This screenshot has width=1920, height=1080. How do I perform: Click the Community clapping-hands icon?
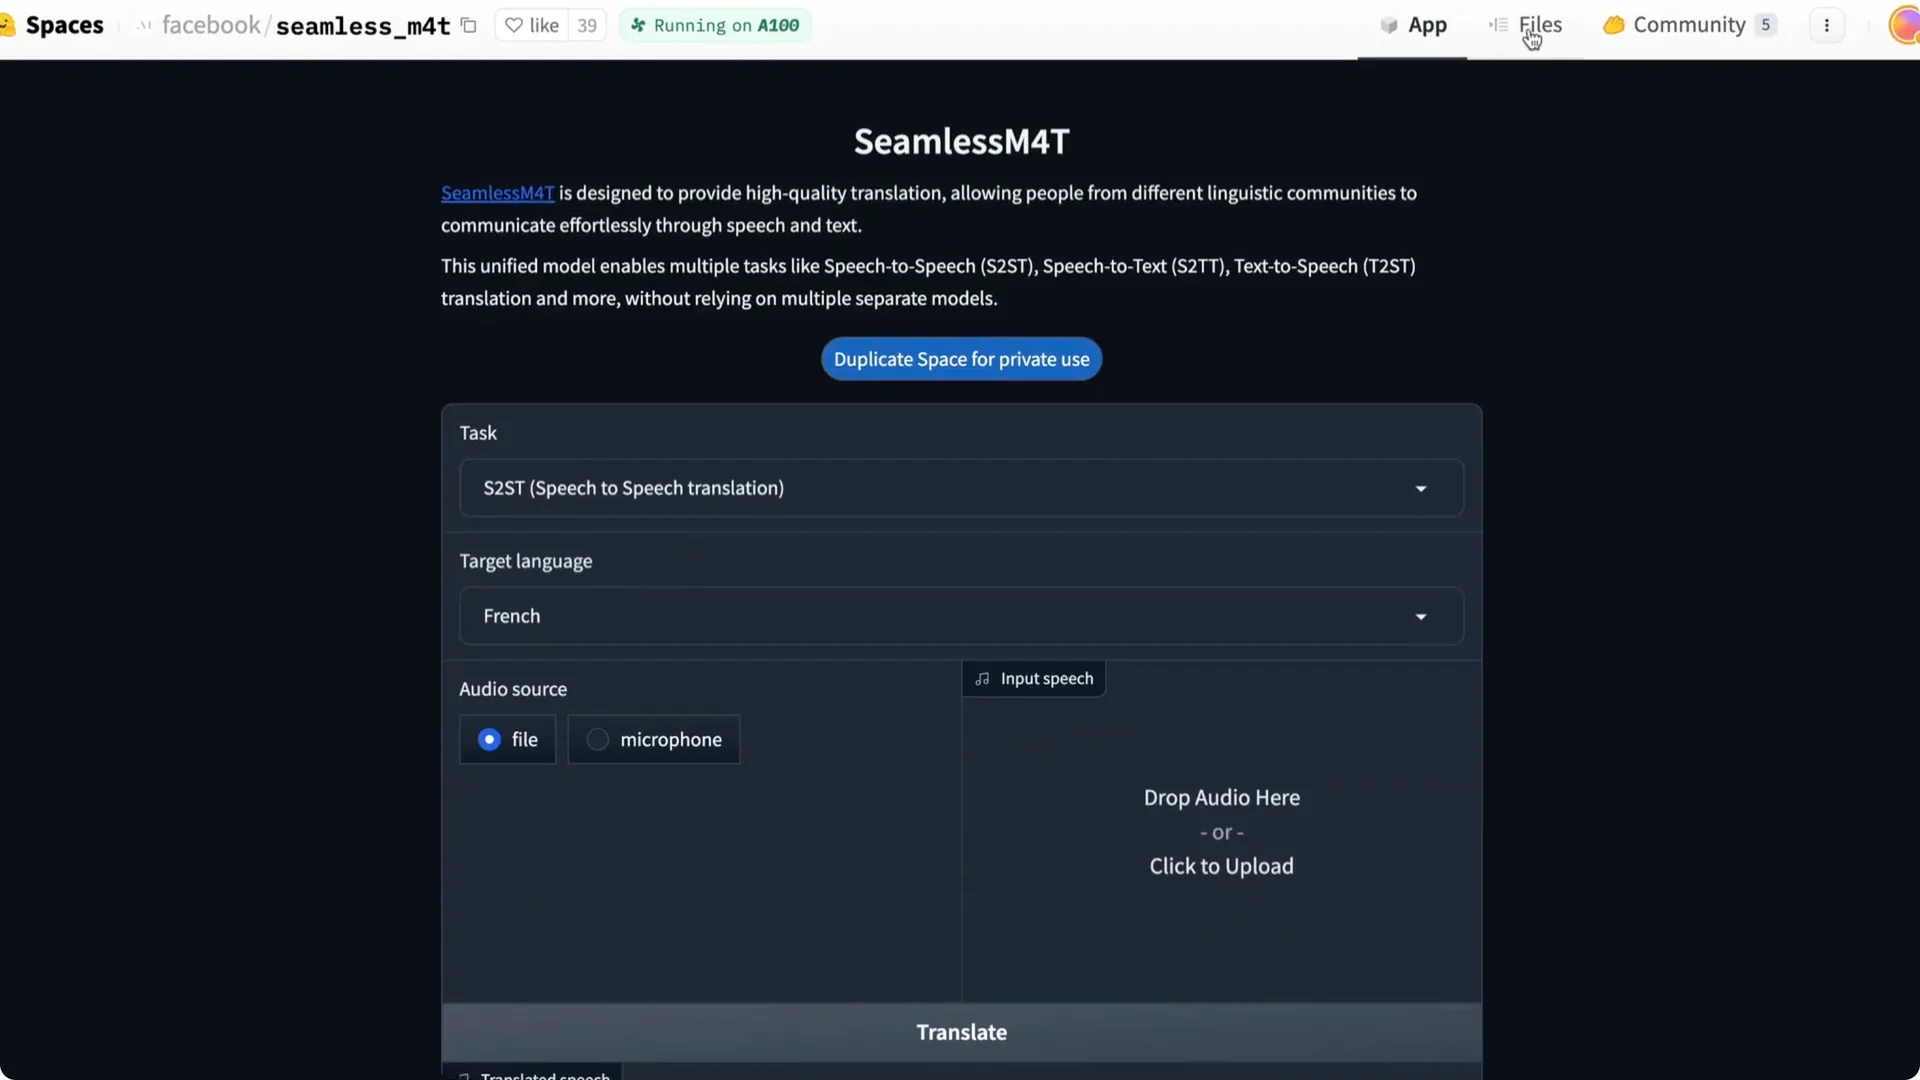pyautogui.click(x=1614, y=25)
